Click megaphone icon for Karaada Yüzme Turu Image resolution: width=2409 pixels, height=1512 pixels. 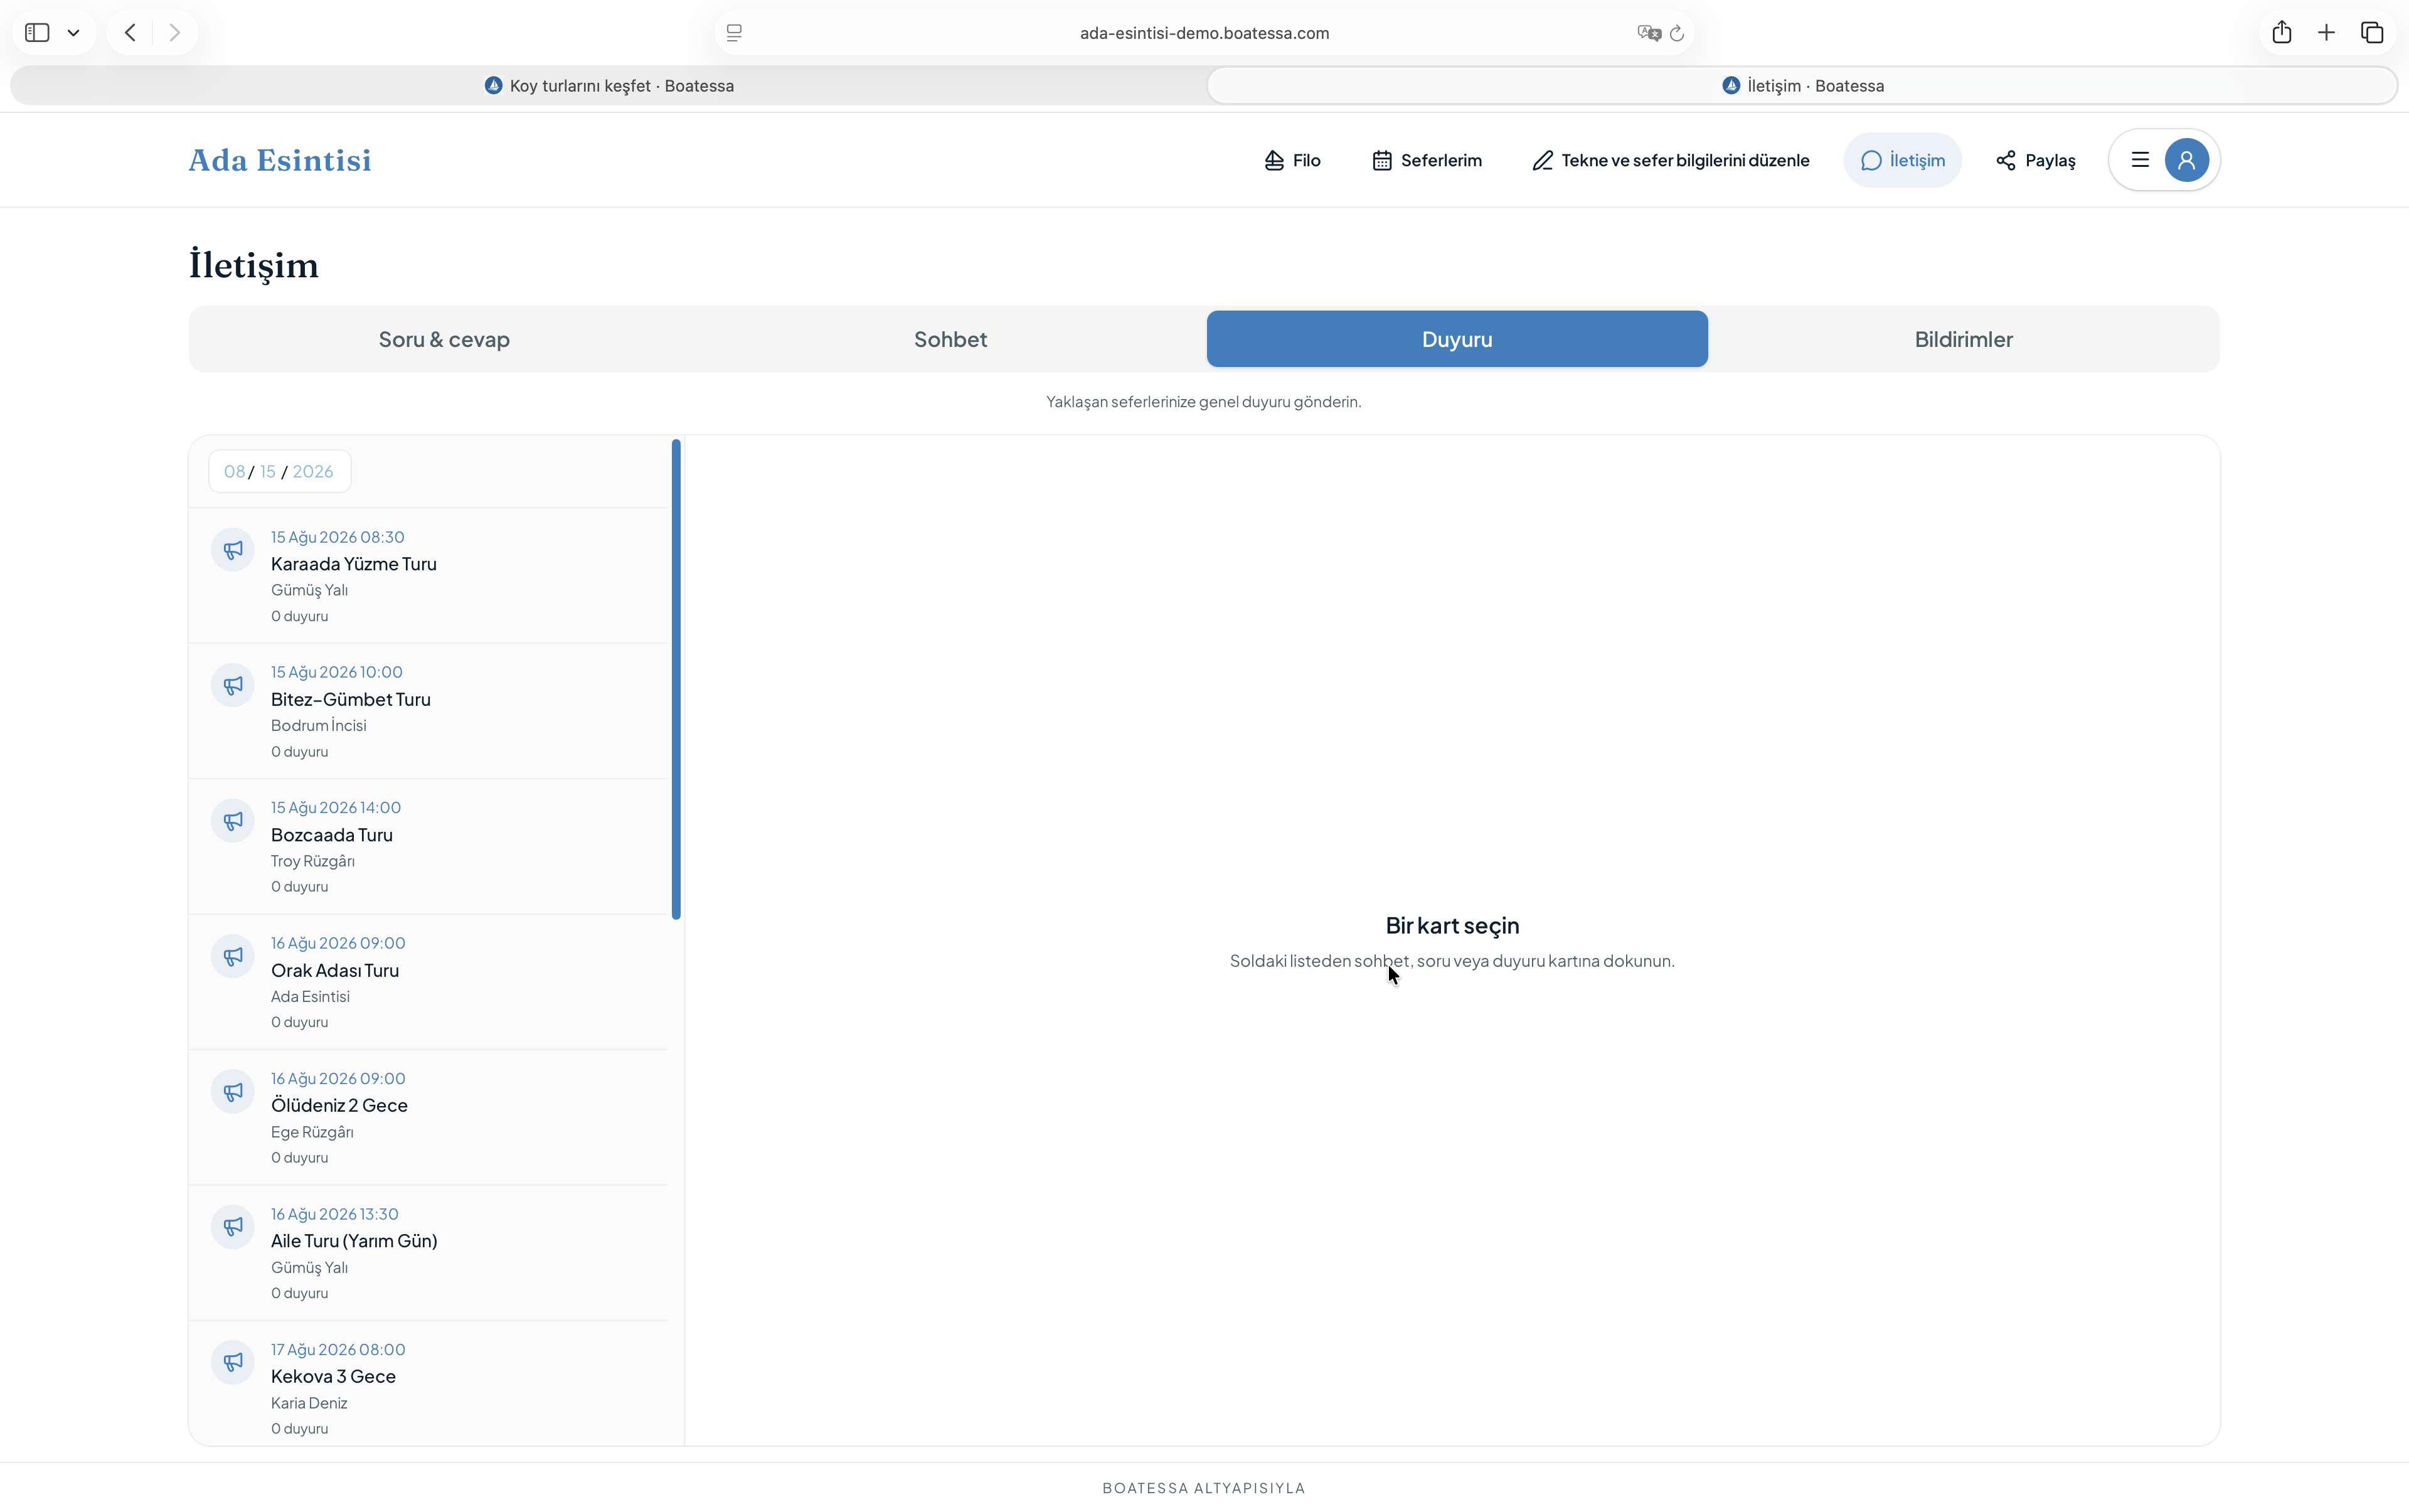click(x=233, y=550)
